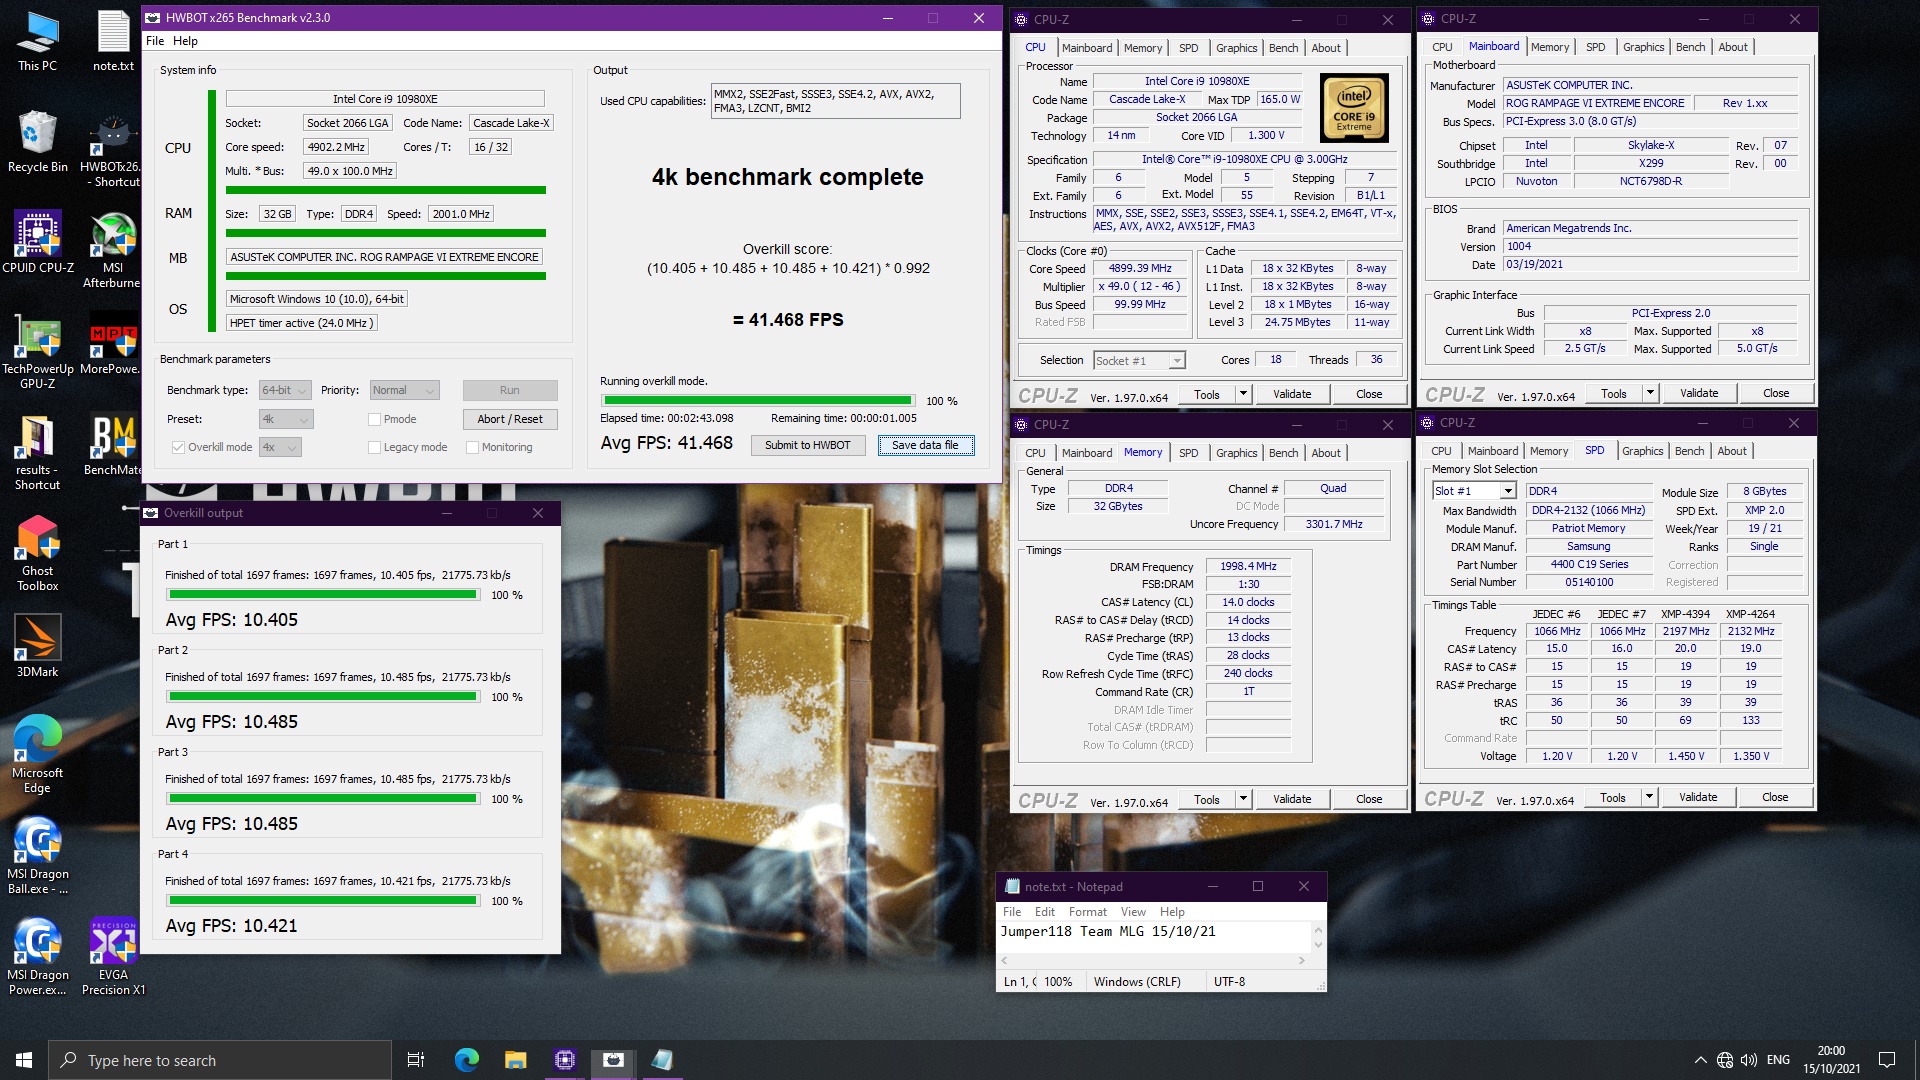Image resolution: width=1920 pixels, height=1080 pixels.
Task: Open Ghost Toolbox desktop icon
Action: [37, 553]
